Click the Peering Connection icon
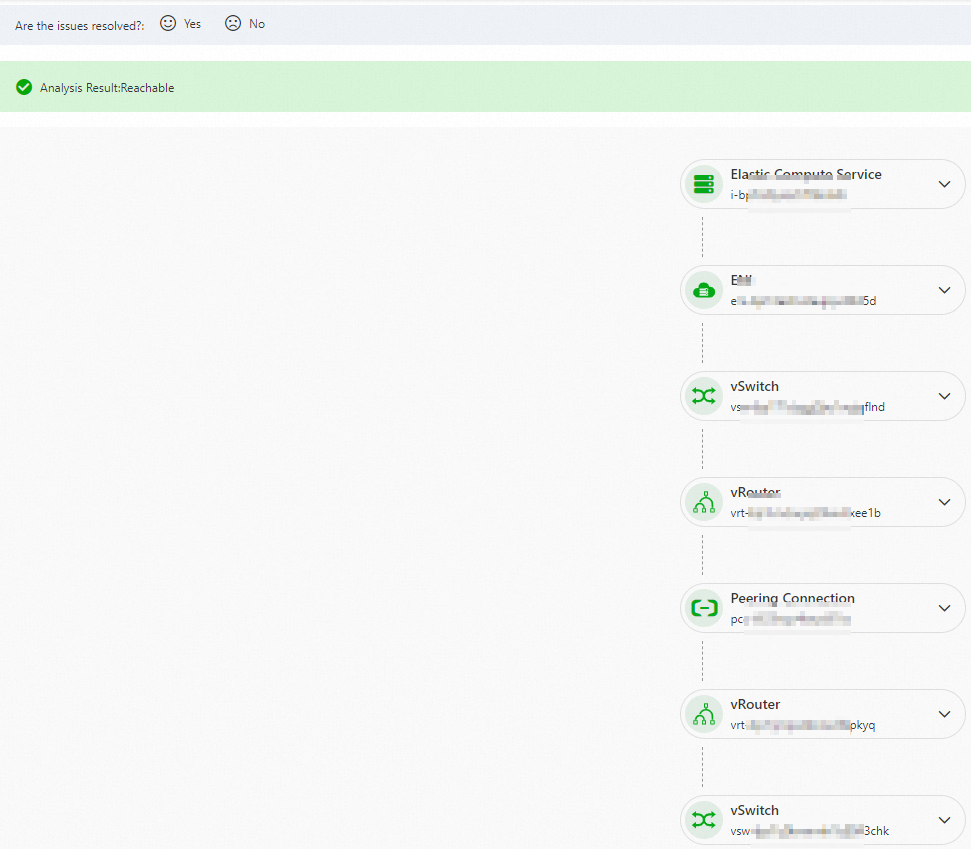Image resolution: width=971 pixels, height=849 pixels. [704, 608]
